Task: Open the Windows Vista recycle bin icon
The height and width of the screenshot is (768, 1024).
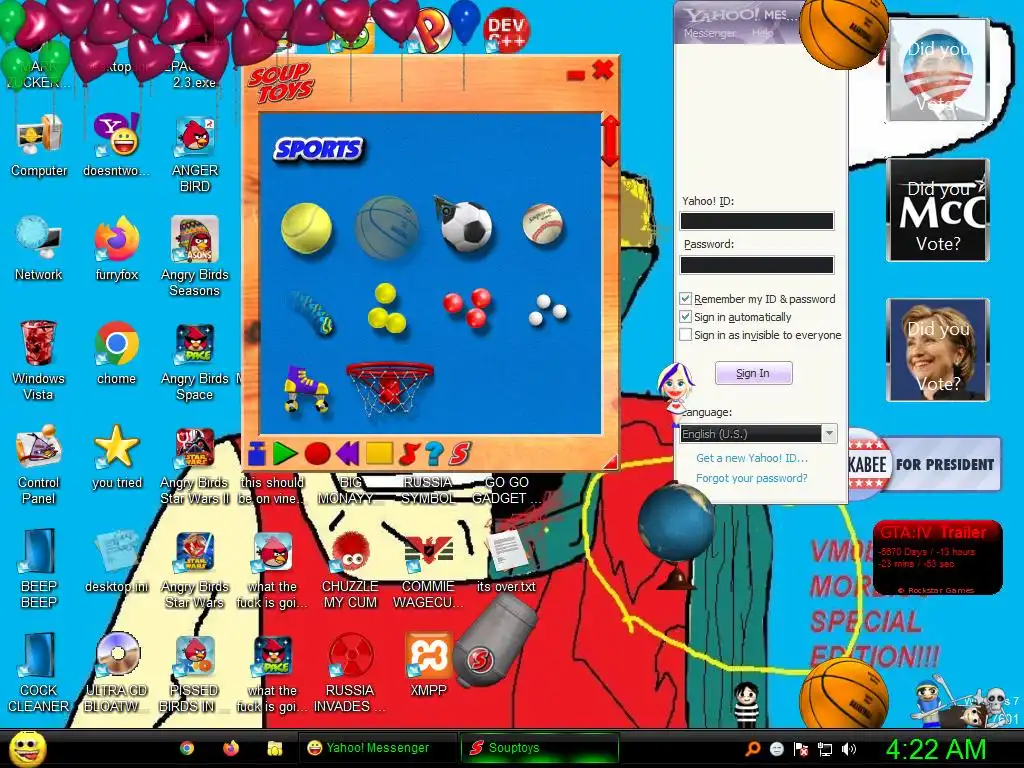Action: tap(39, 360)
